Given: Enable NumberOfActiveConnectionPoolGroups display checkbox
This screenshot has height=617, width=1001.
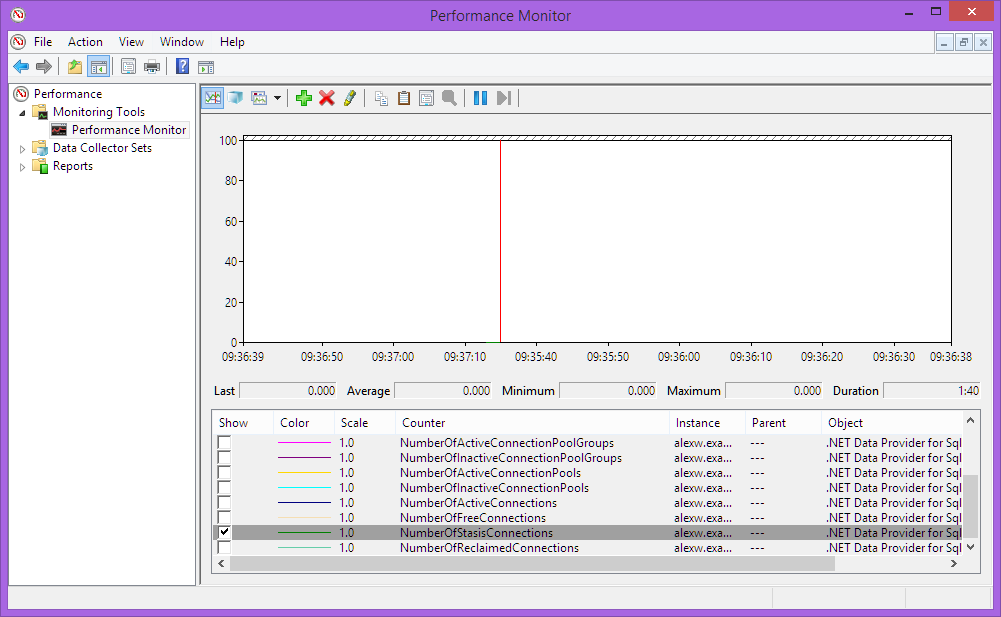Looking at the screenshot, I should coord(224,442).
